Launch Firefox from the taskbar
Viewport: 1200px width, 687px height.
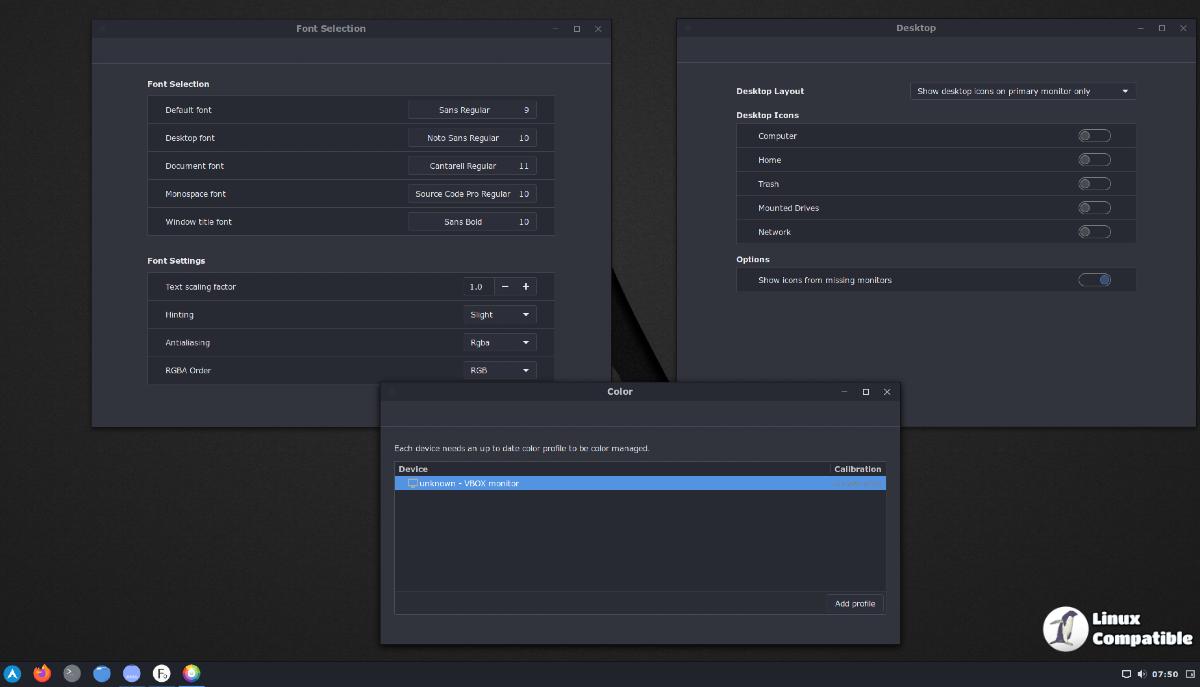(42, 673)
